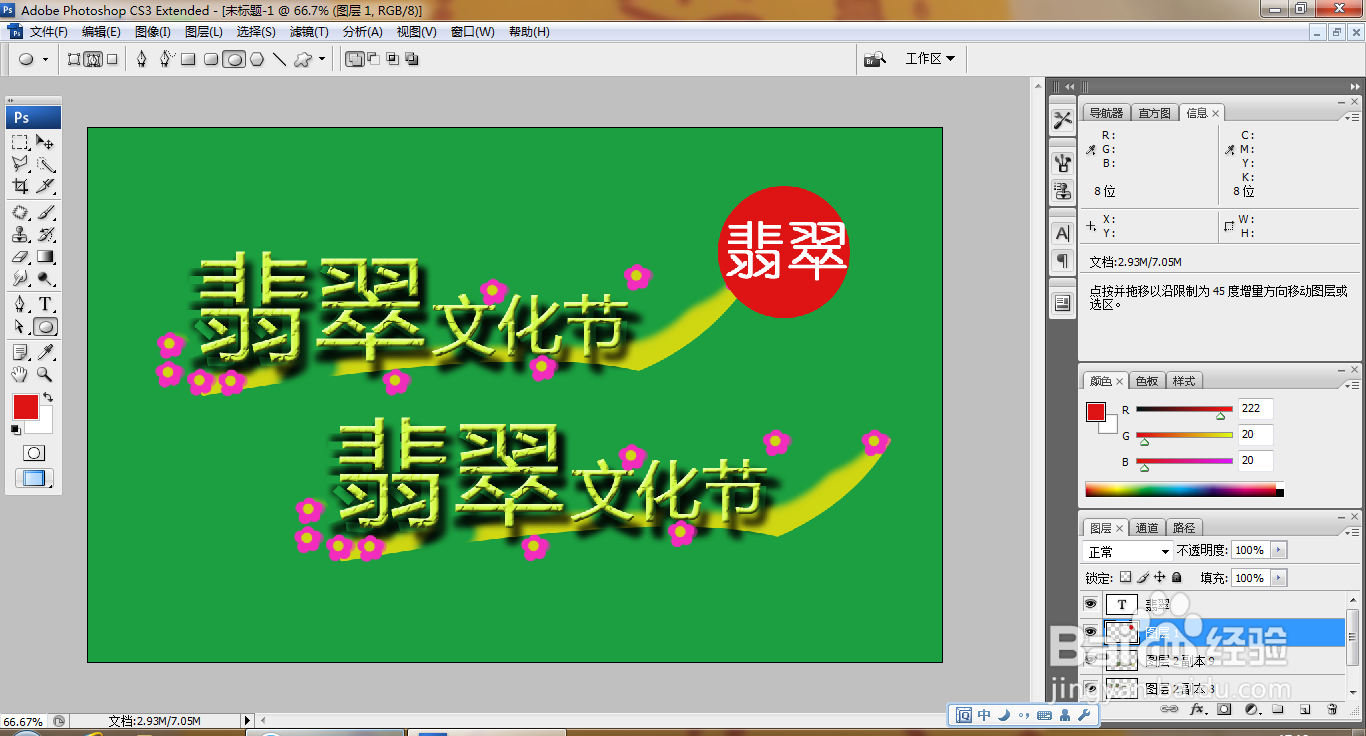Choose Paths mode in options bar
Screen dimensions: 1366x736
[x=93, y=59]
